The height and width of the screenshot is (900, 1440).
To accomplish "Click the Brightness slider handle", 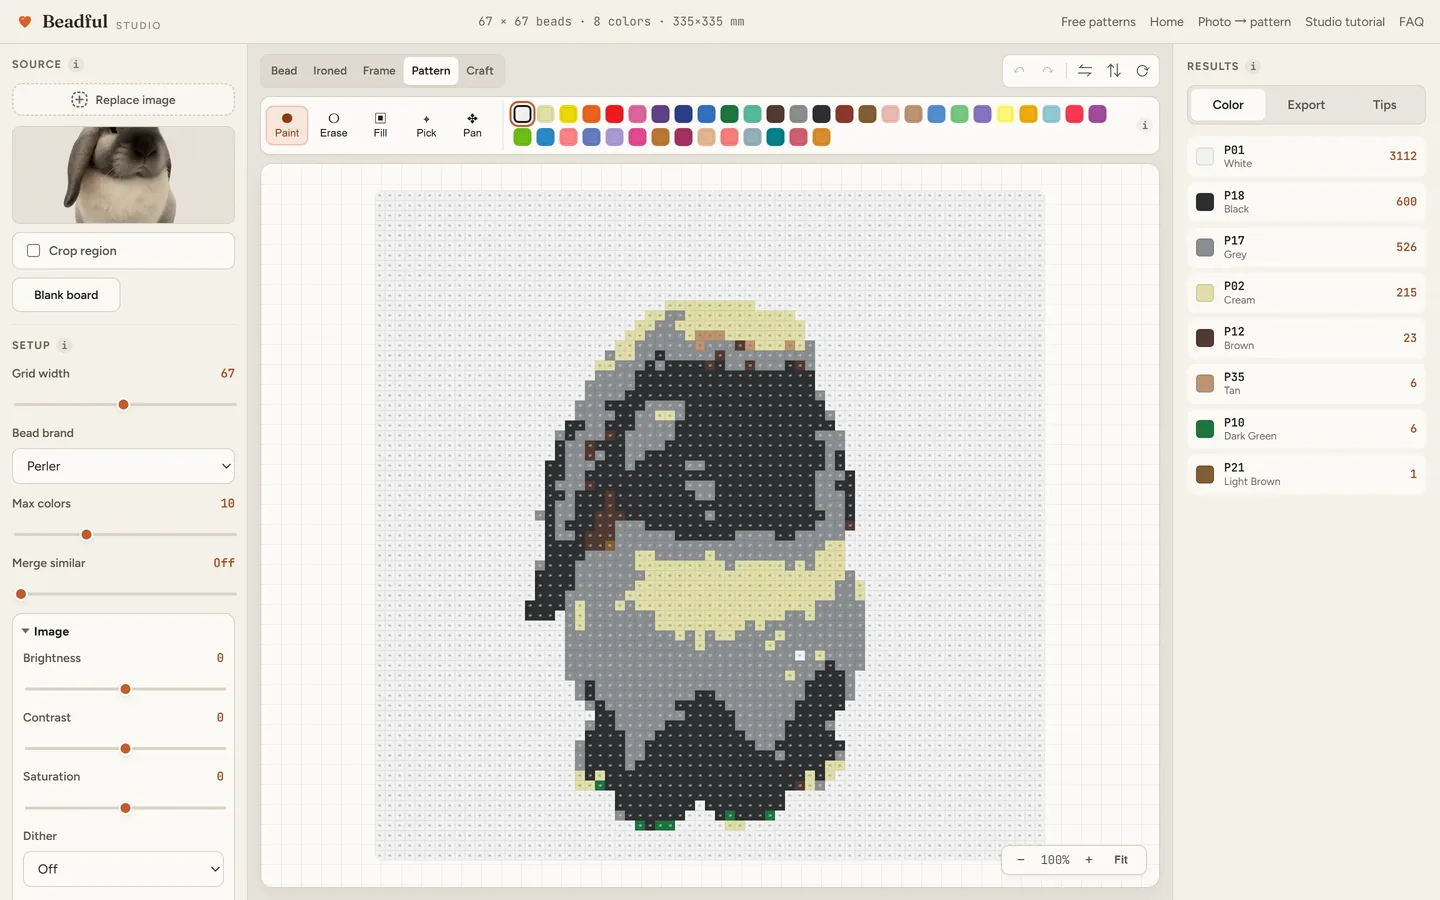I will pos(125,689).
